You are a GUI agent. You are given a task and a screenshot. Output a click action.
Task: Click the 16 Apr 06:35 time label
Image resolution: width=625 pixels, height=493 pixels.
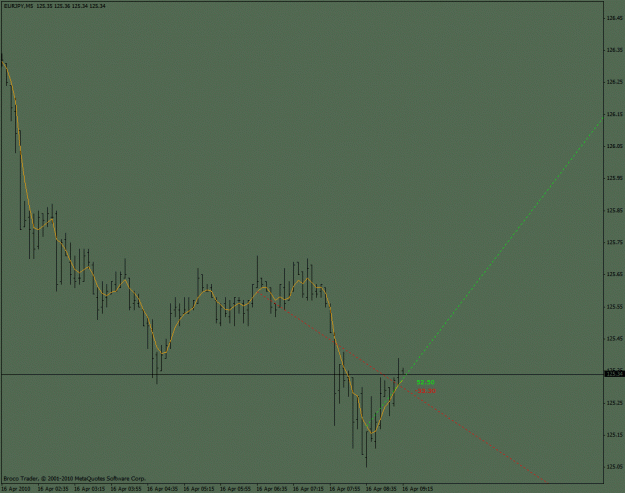pyautogui.click(x=272, y=489)
